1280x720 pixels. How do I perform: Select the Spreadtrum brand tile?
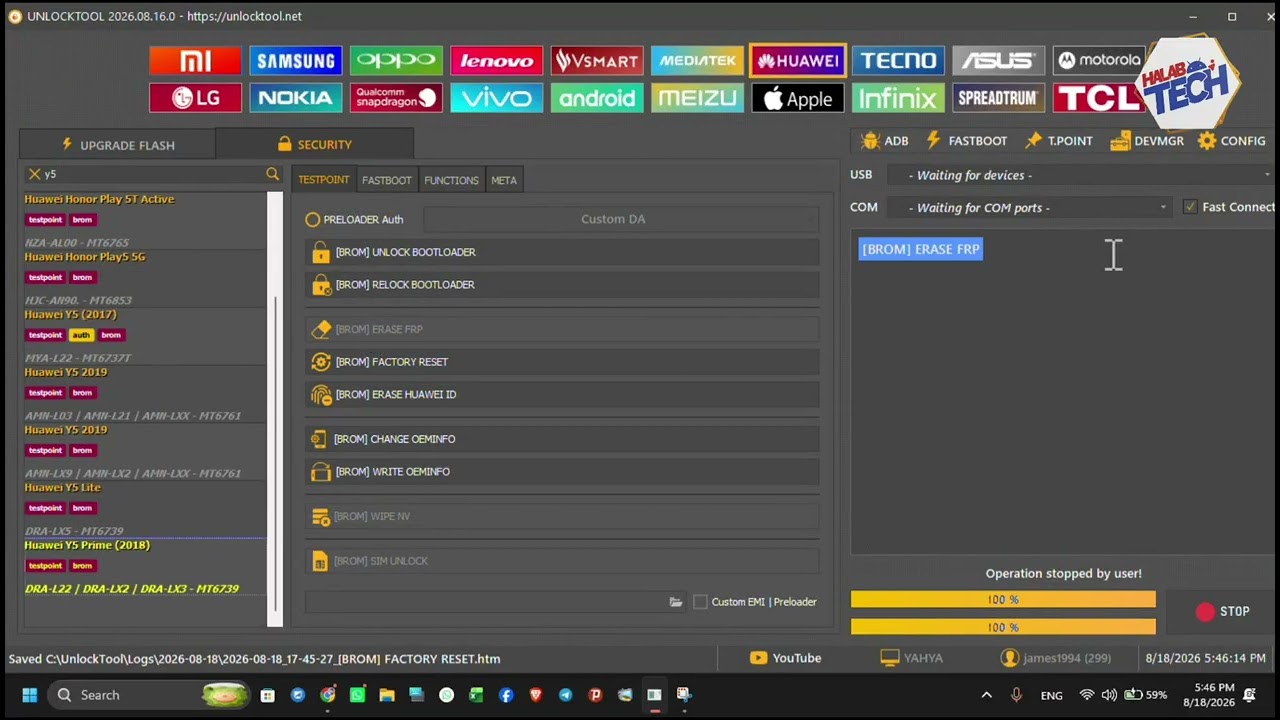pos(999,98)
